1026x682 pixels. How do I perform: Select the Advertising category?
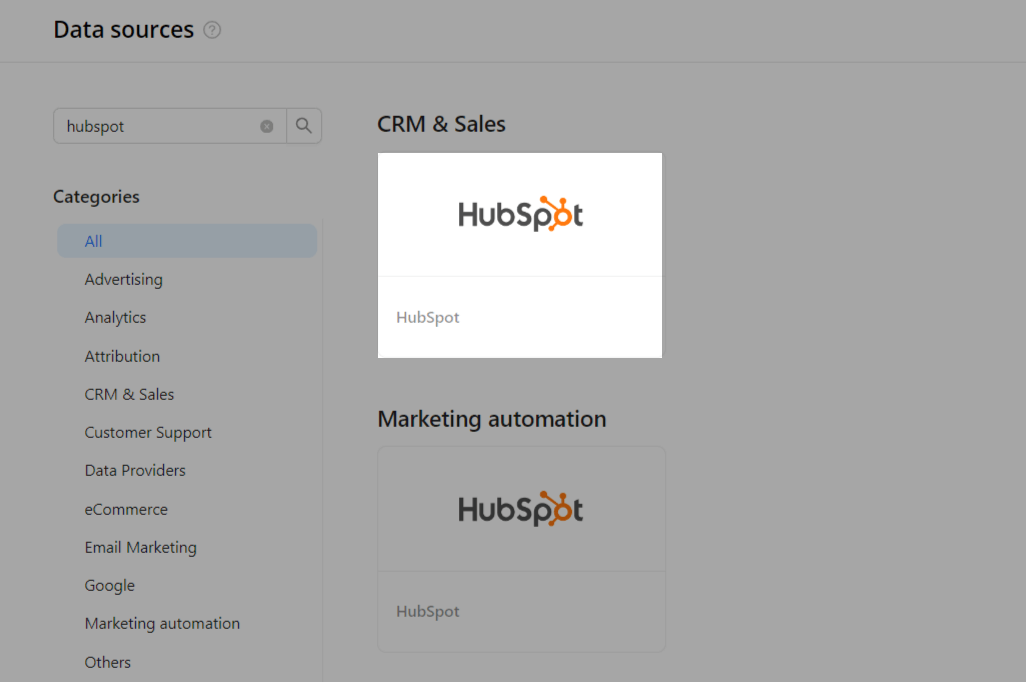(124, 279)
